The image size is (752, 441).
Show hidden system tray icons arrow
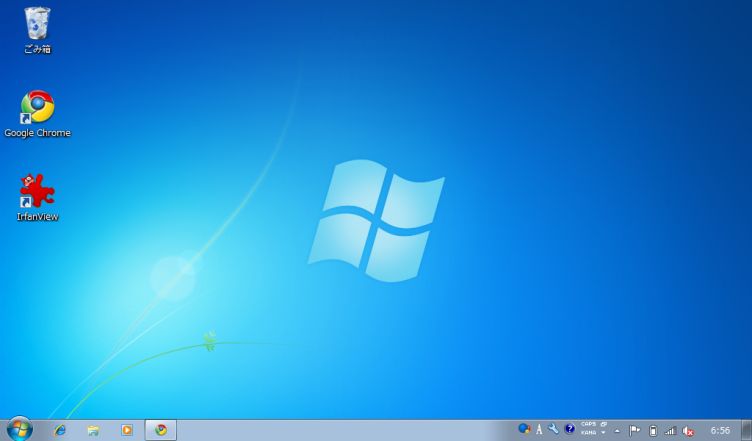(617, 430)
